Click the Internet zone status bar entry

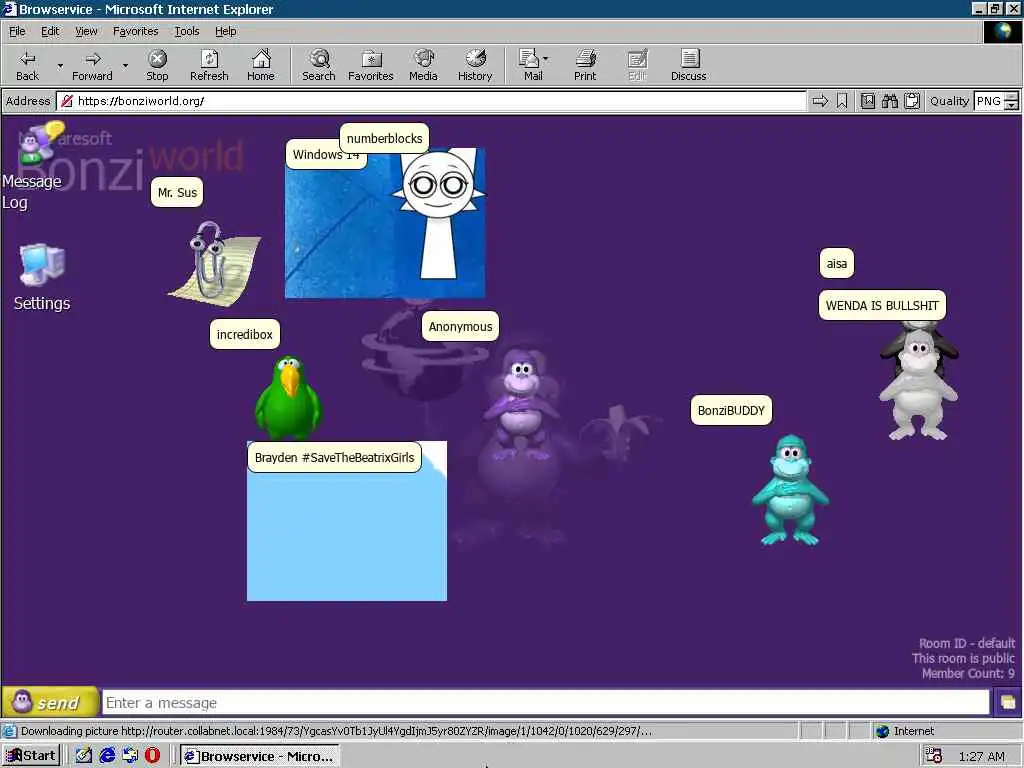point(906,731)
